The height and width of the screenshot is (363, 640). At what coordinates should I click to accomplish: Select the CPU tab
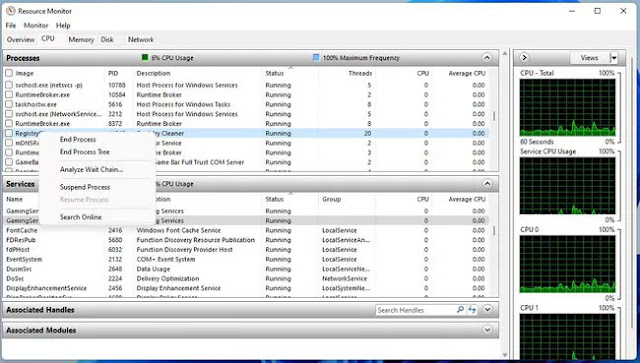[x=48, y=38]
